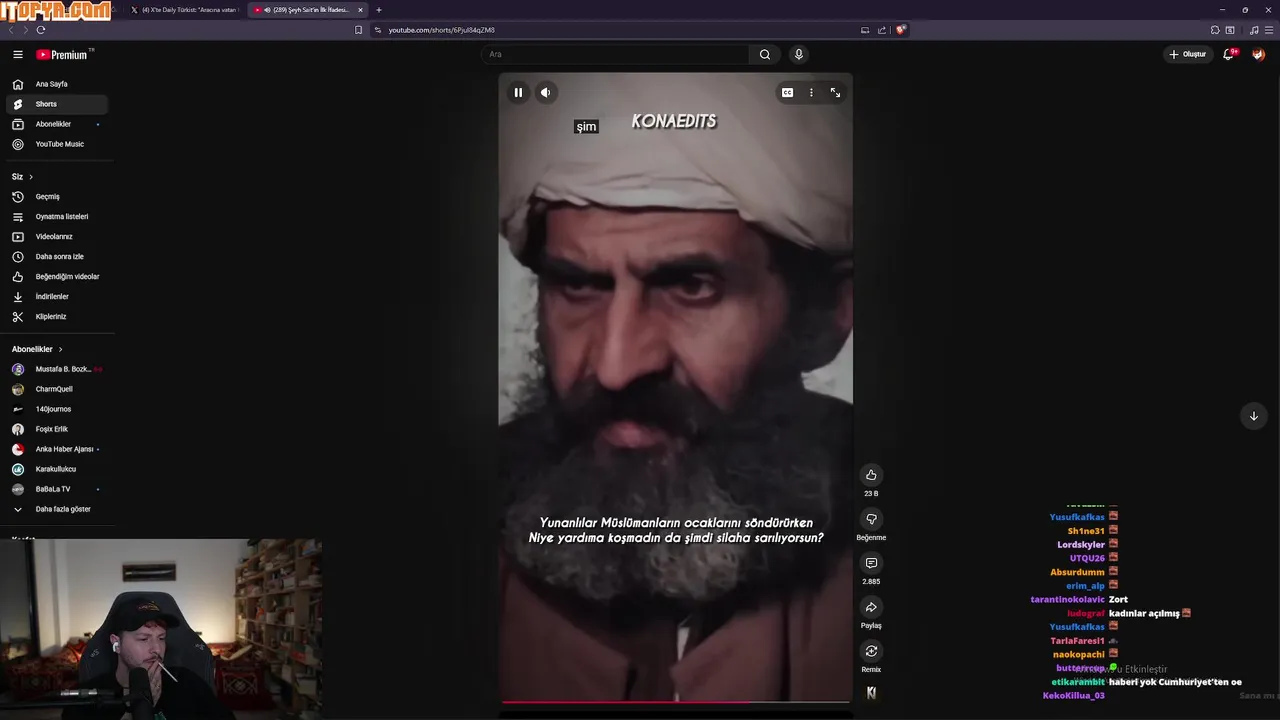Open İndirilenler downloads
Viewport: 1280px width, 720px height.
(x=57, y=297)
